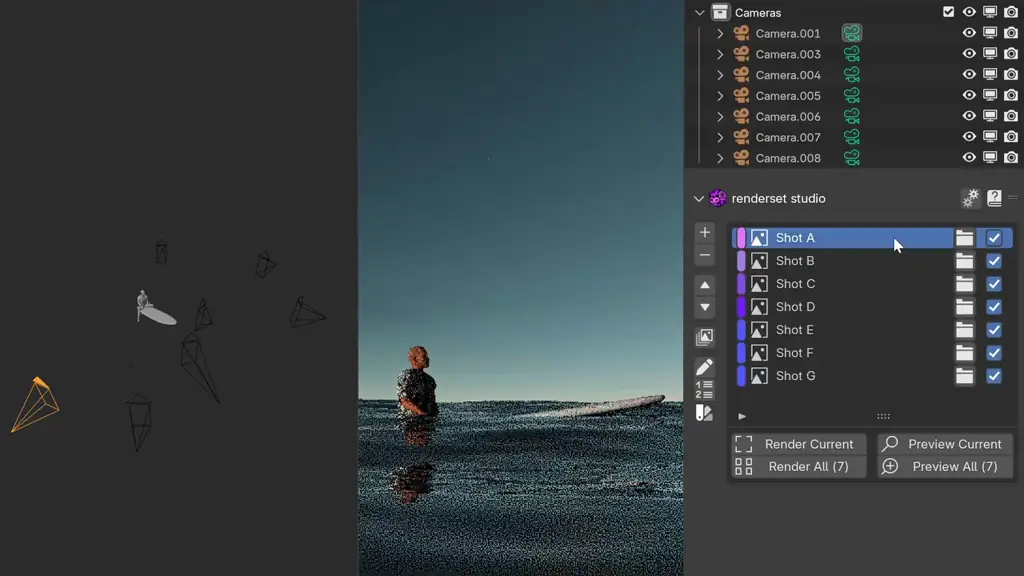The image size is (1024, 576).
Task: Click the numbered list icon
Action: 705,390
